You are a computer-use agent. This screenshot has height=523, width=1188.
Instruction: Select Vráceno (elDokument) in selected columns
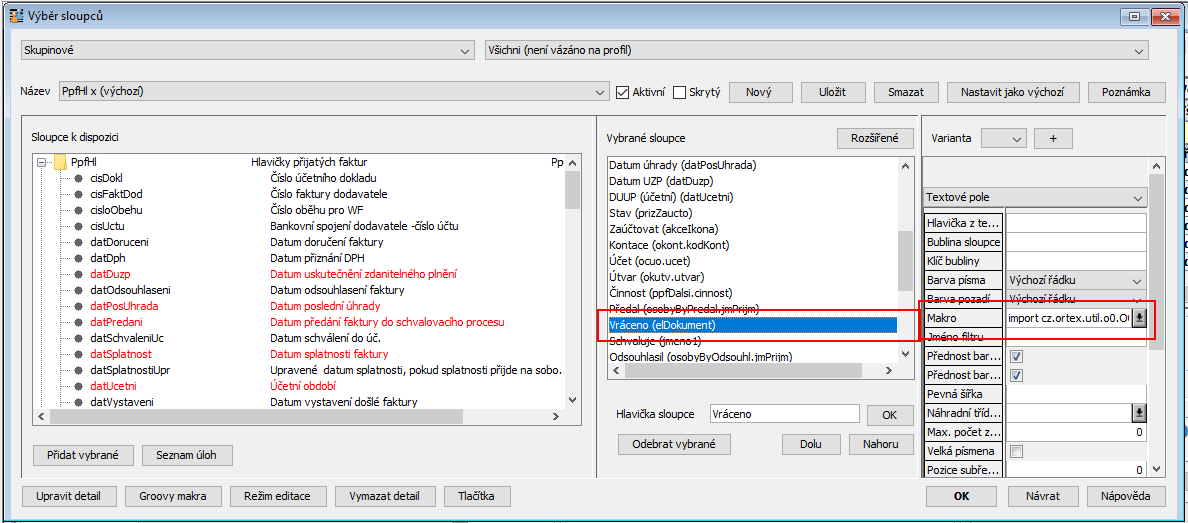752,325
